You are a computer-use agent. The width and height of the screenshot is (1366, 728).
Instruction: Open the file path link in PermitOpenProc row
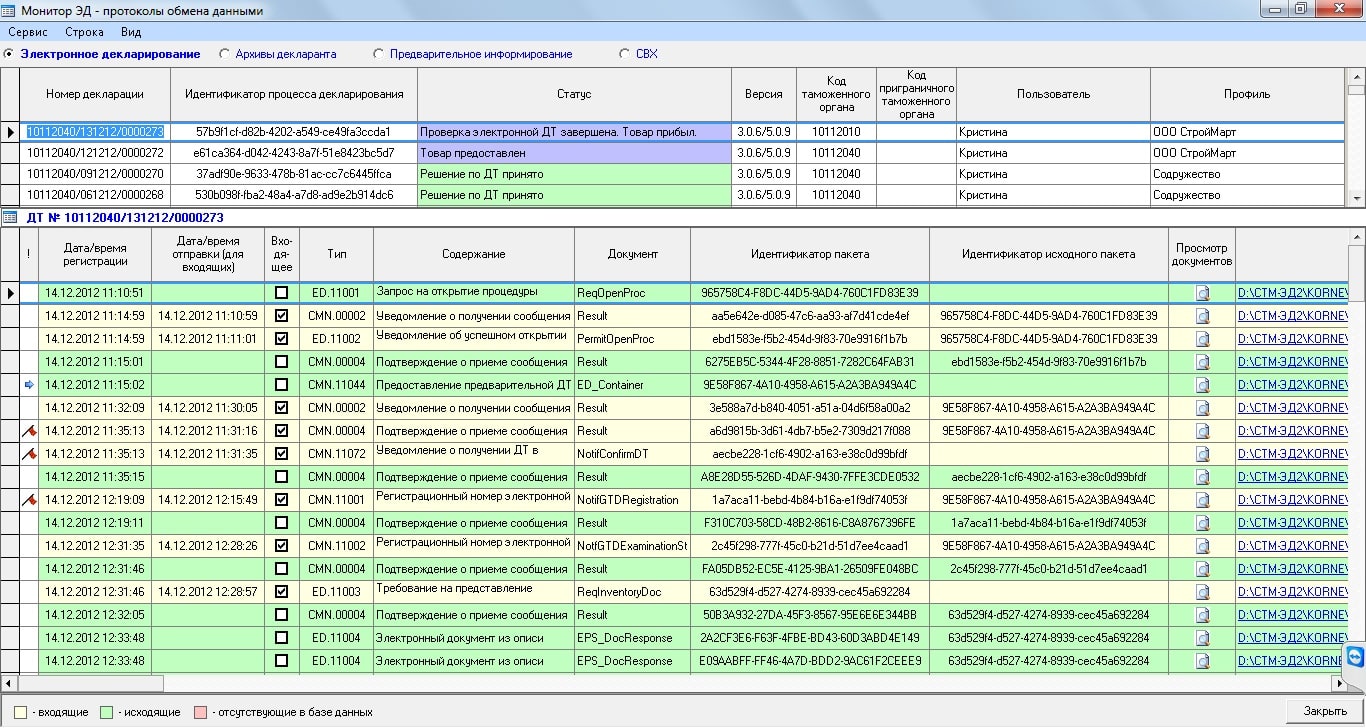pyautogui.click(x=1291, y=339)
